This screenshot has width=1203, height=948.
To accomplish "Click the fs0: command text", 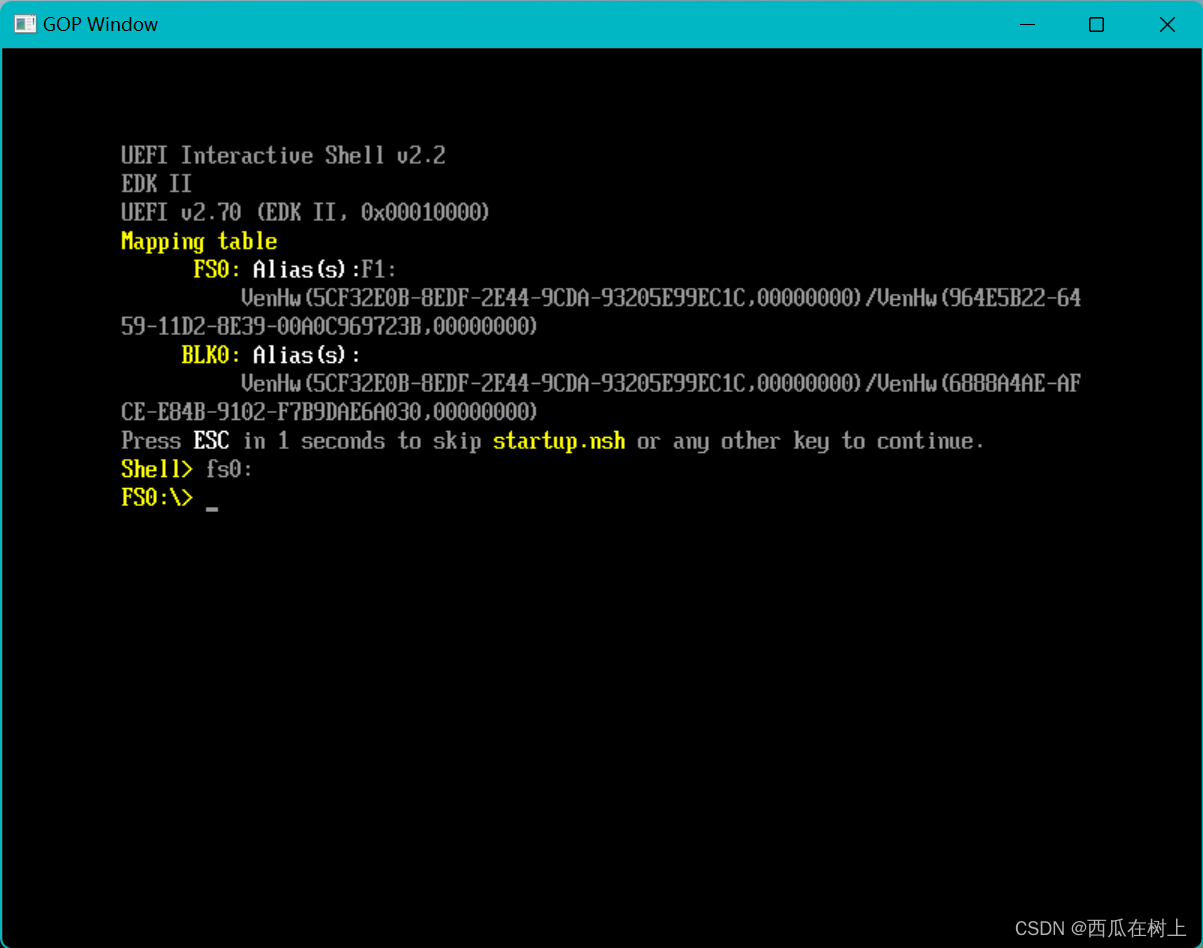I will click(x=228, y=469).
